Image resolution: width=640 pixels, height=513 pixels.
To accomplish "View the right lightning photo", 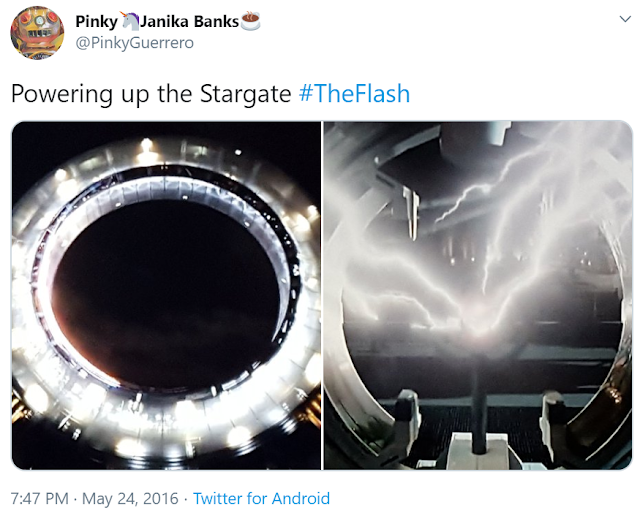I will (478, 295).
